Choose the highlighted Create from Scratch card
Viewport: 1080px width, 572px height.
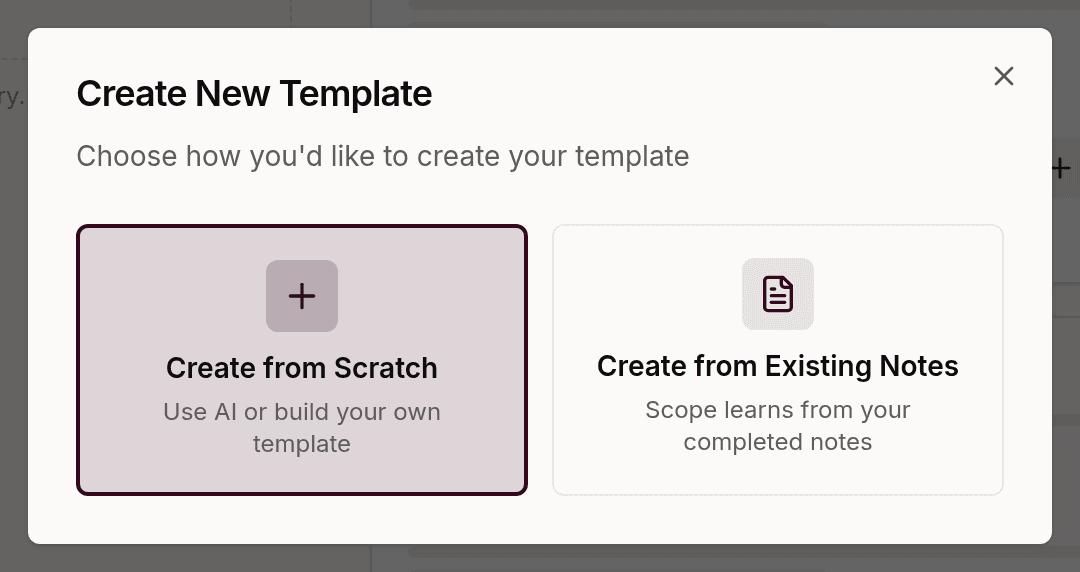[x=302, y=360]
